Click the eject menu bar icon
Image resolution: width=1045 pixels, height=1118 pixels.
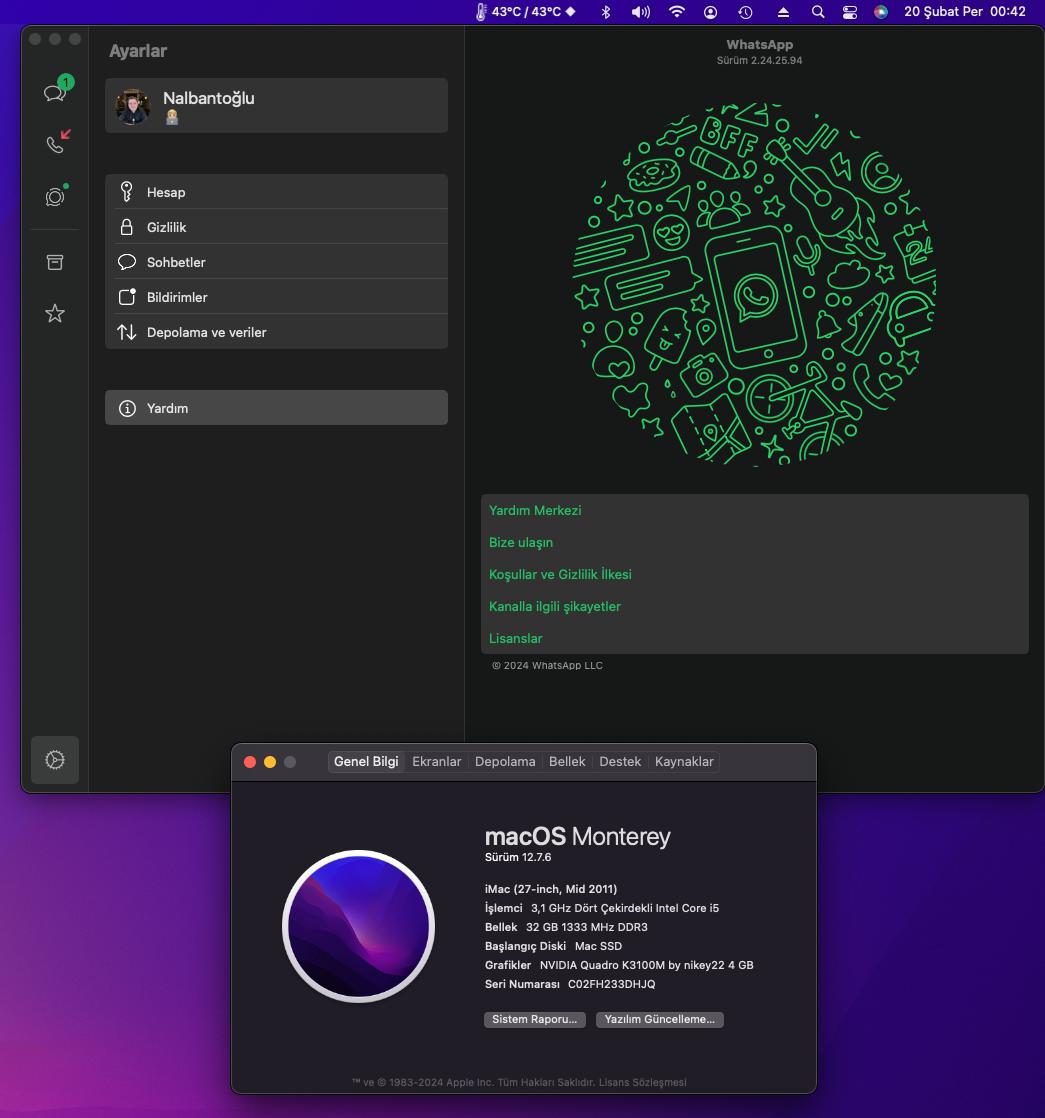(783, 11)
